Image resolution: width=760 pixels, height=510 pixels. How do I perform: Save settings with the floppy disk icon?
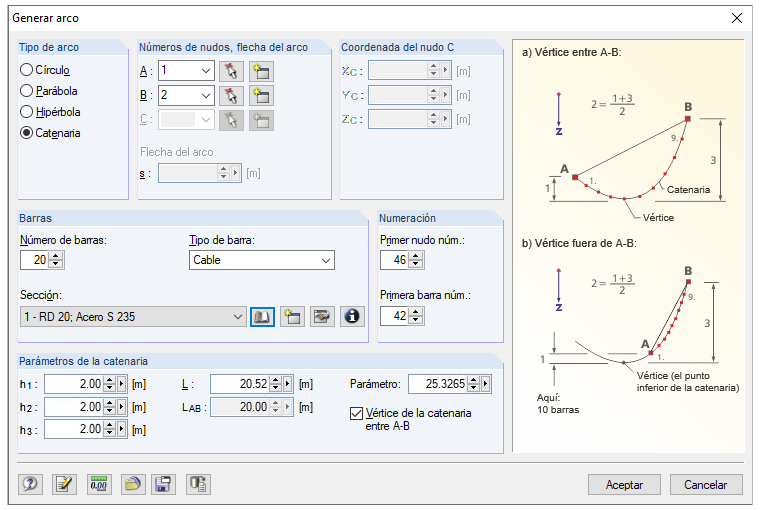click(163, 484)
